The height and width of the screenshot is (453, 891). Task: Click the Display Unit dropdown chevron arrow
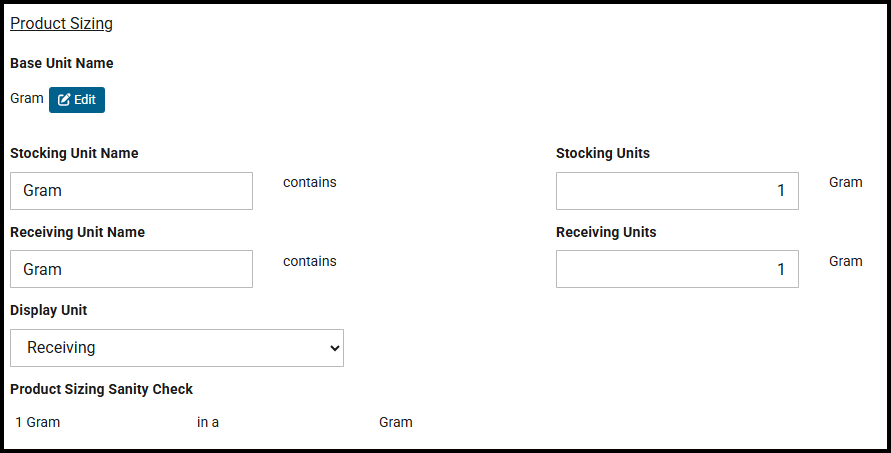[333, 348]
